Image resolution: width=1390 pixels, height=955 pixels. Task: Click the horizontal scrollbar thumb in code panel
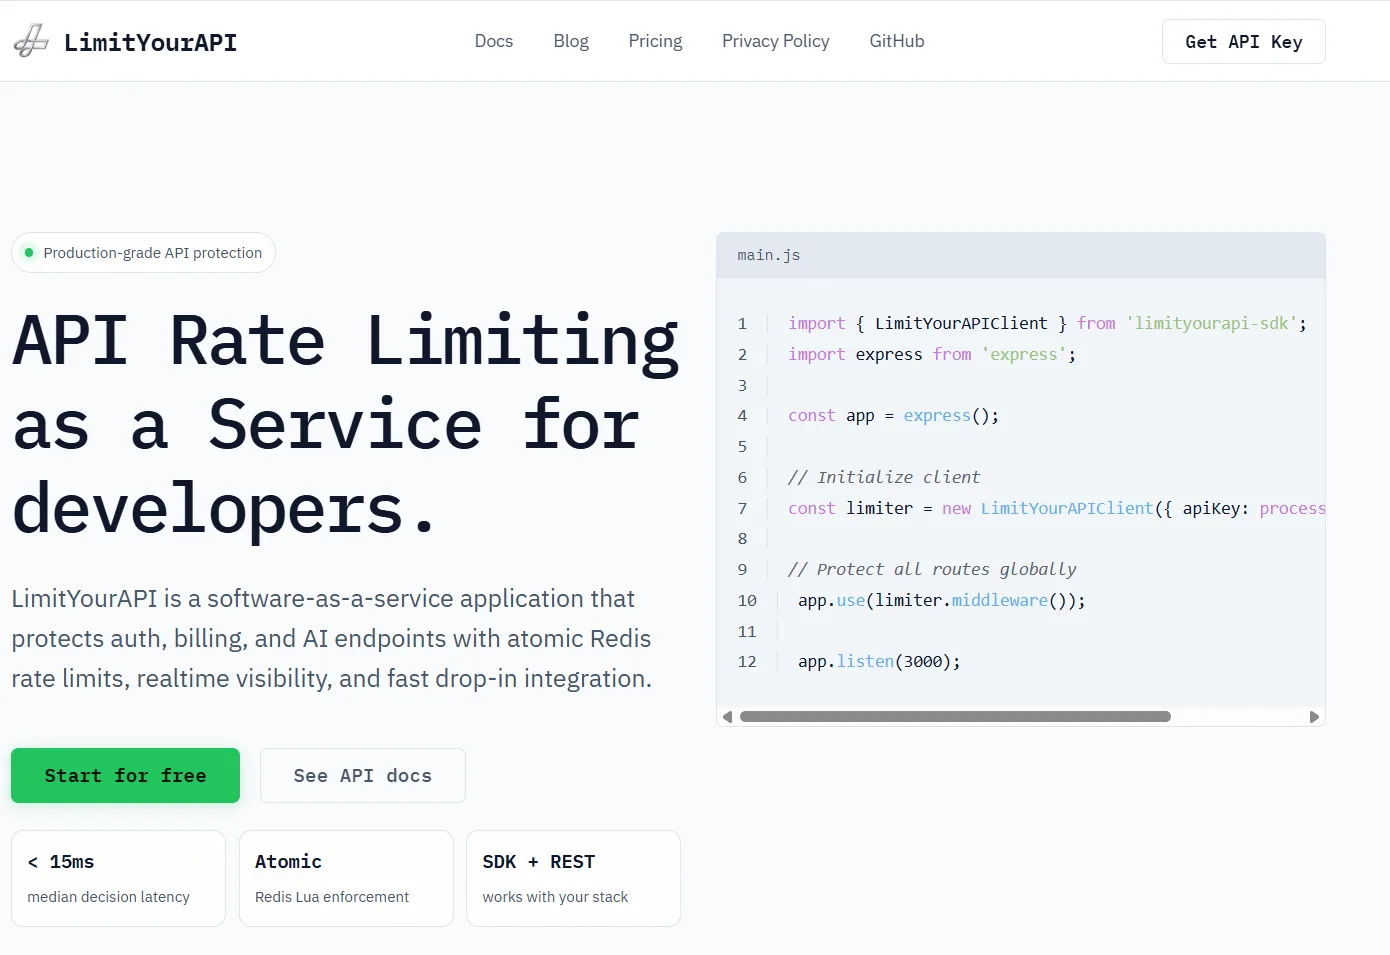click(955, 716)
